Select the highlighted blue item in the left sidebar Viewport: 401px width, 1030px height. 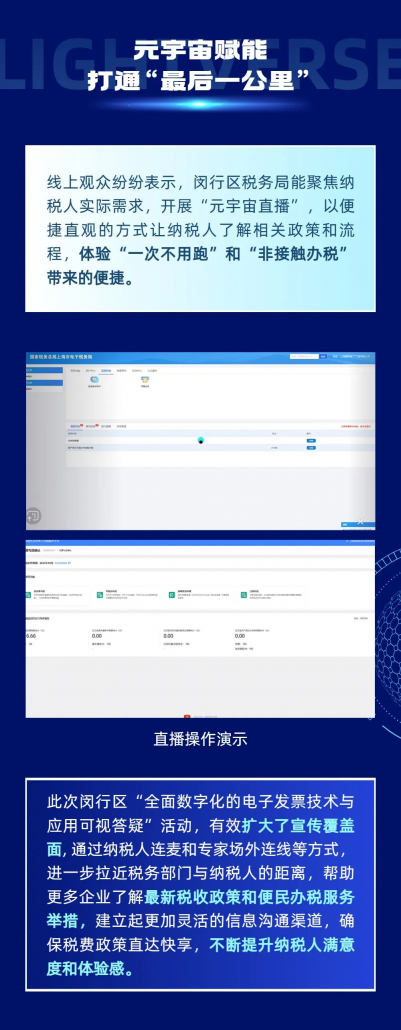point(44,382)
